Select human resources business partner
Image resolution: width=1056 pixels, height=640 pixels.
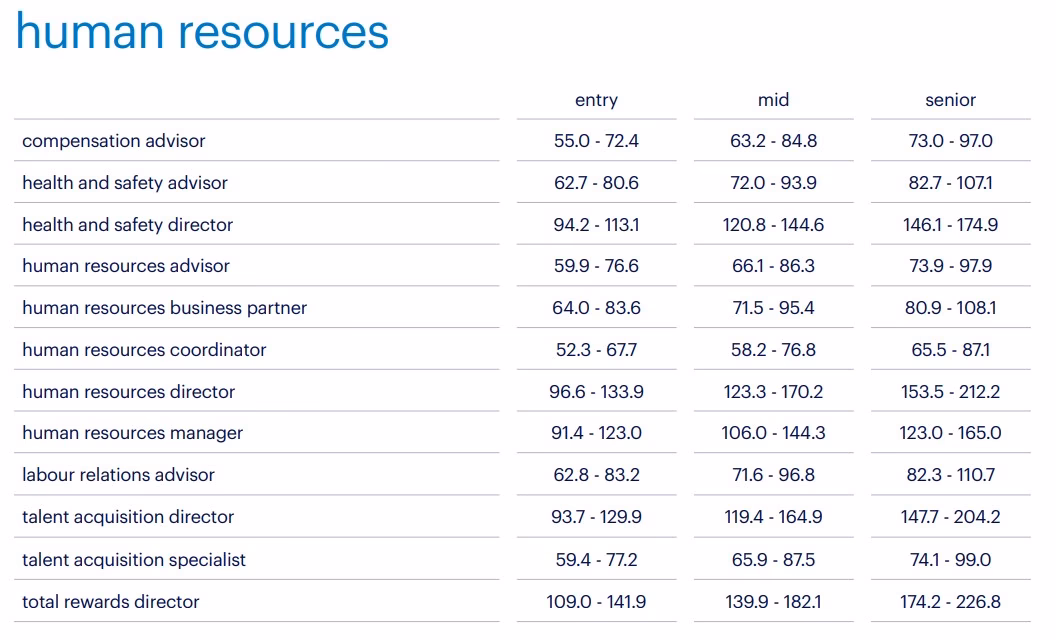coord(163,307)
